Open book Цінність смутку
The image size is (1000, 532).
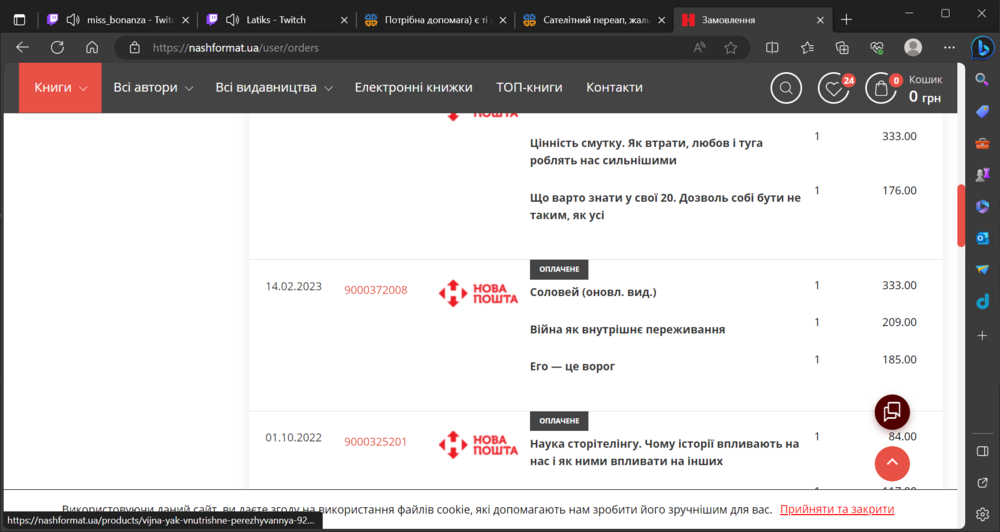pyautogui.click(x=646, y=152)
